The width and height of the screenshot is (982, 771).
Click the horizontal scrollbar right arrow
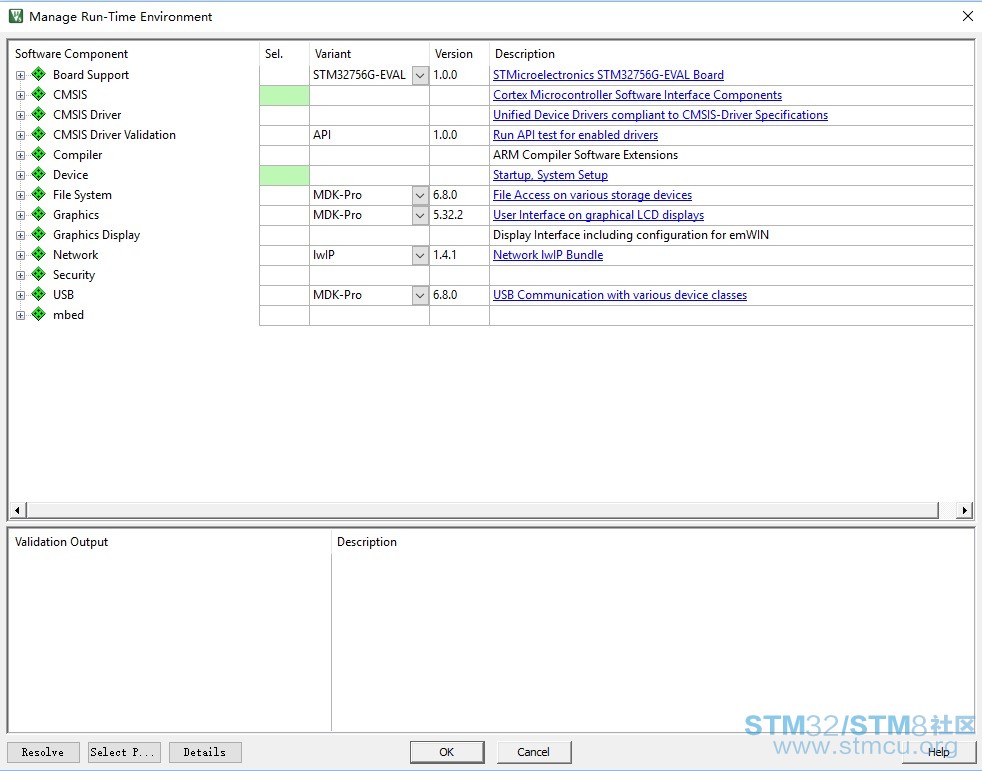(x=964, y=510)
